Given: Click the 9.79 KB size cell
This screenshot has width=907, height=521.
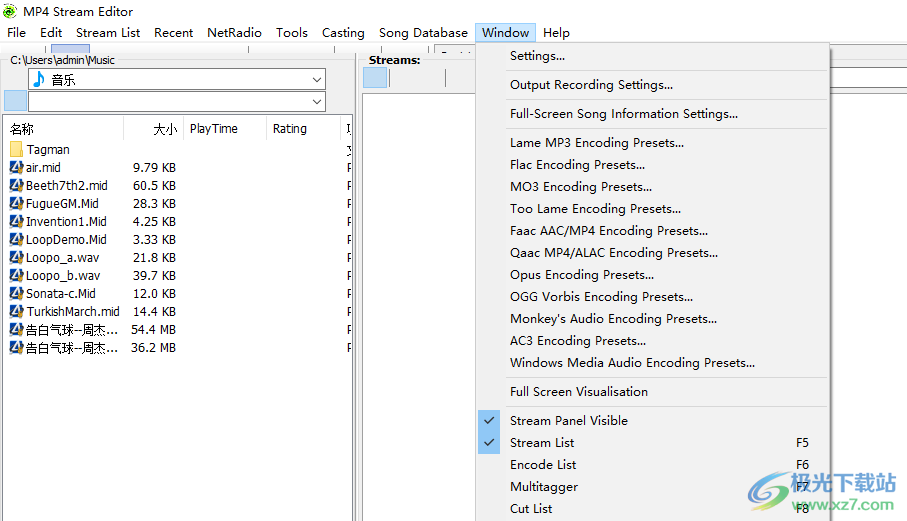Looking at the screenshot, I should click(x=154, y=168).
